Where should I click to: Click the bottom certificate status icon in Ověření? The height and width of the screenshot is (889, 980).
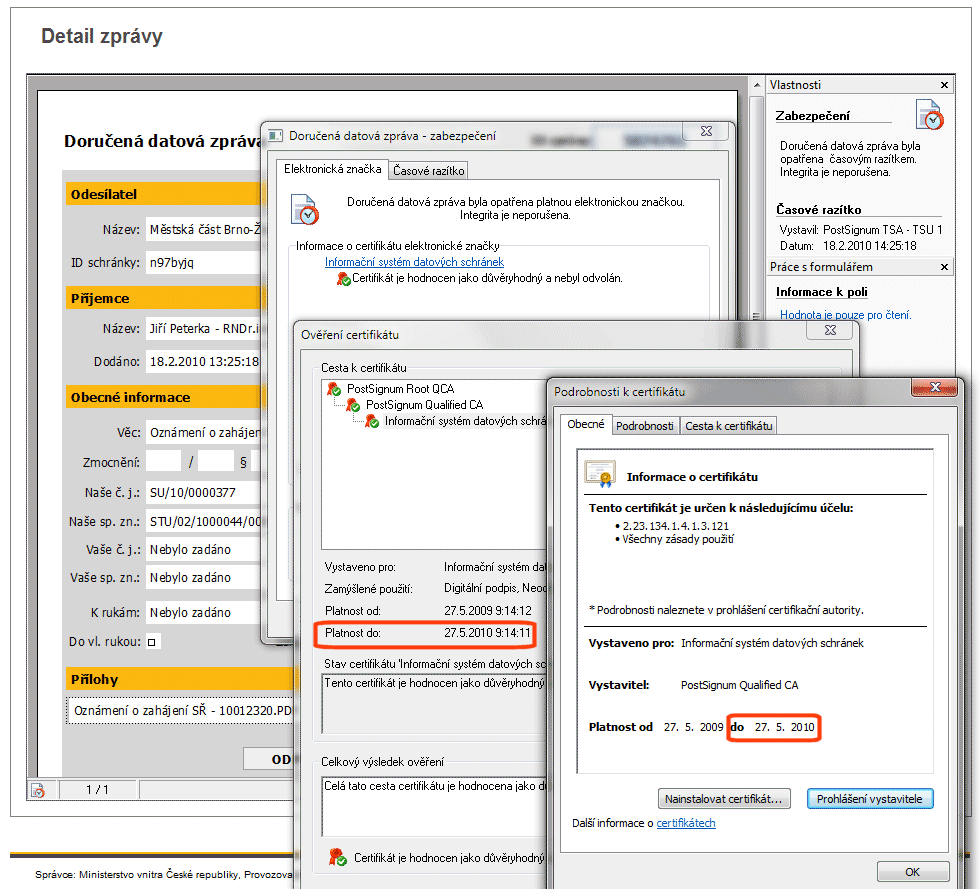click(338, 856)
